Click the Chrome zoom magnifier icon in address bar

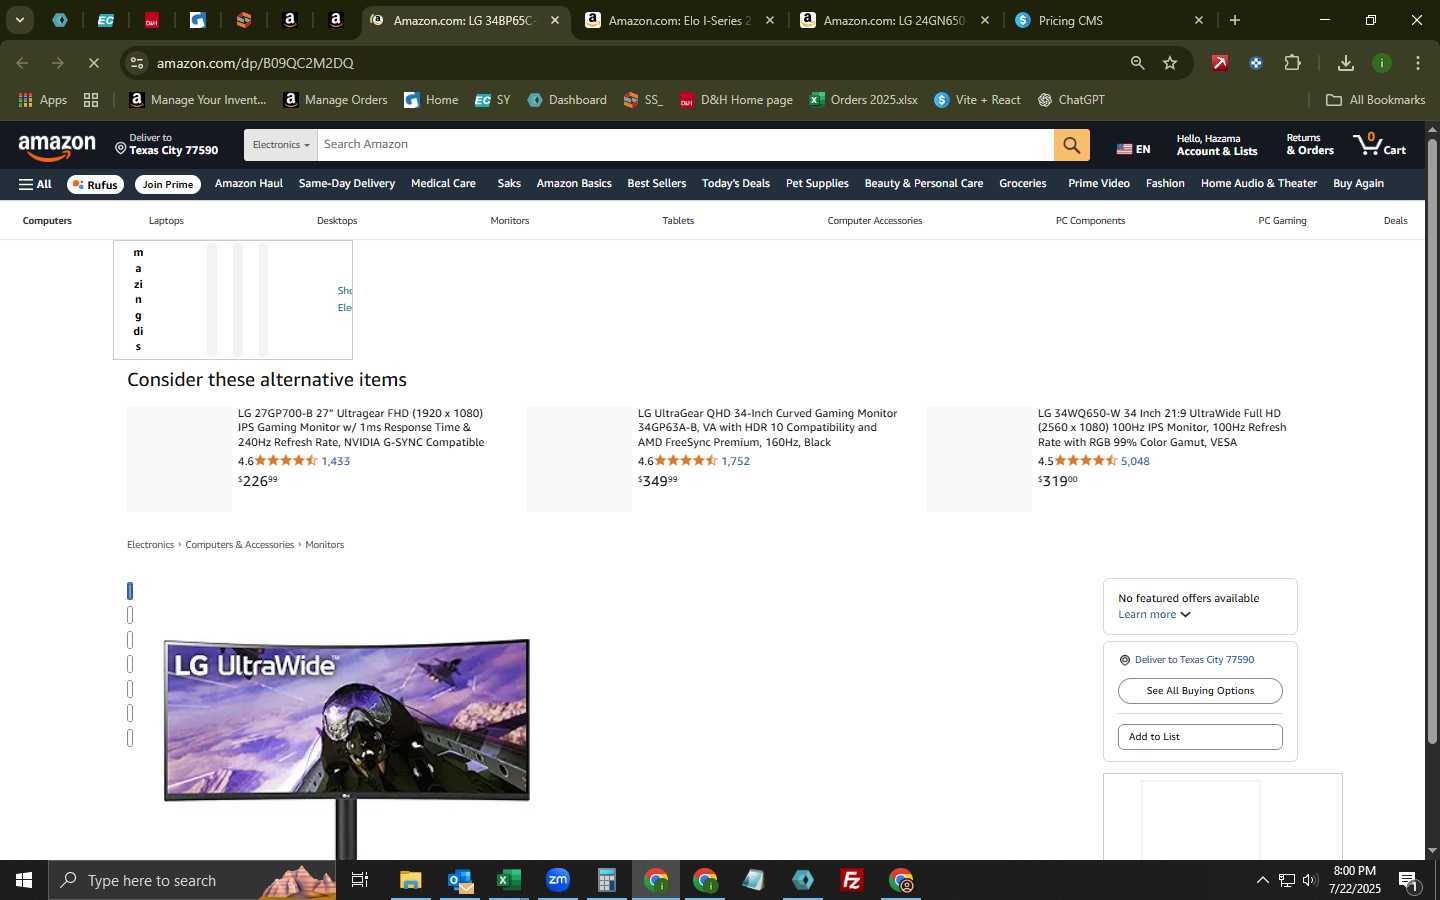pyautogui.click(x=1137, y=63)
